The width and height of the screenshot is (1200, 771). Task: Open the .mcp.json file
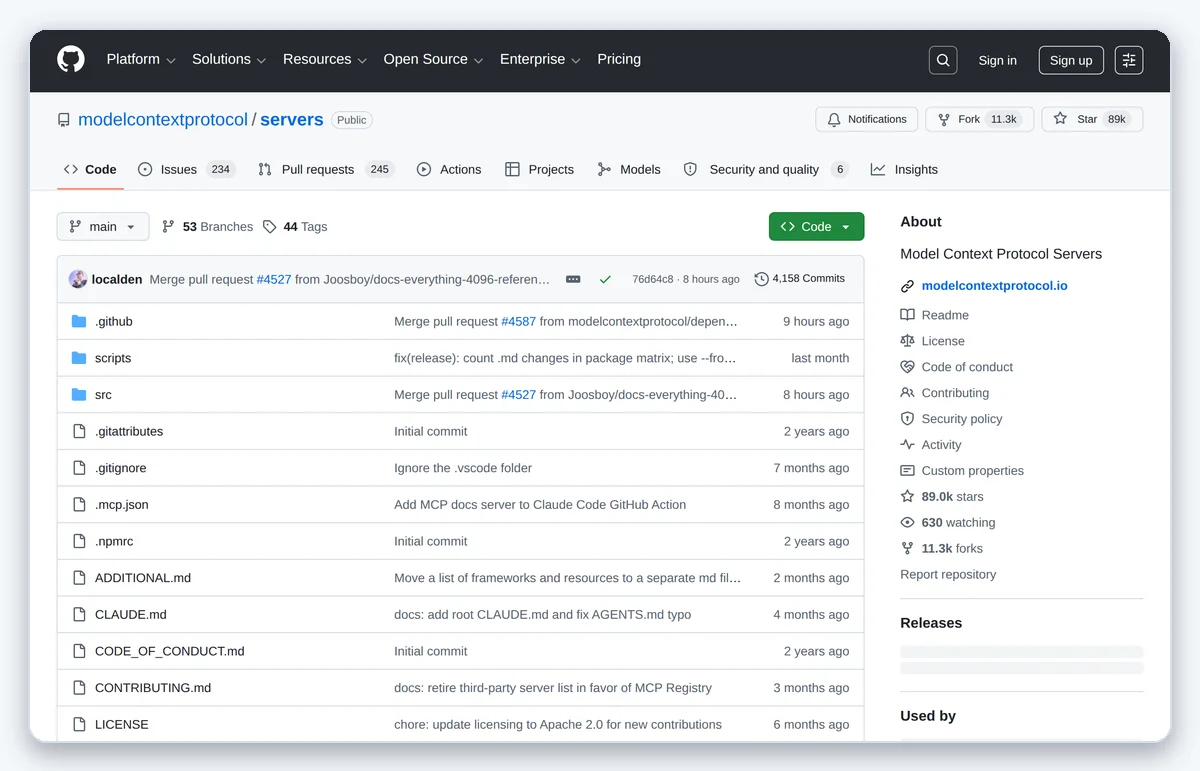[122, 505]
